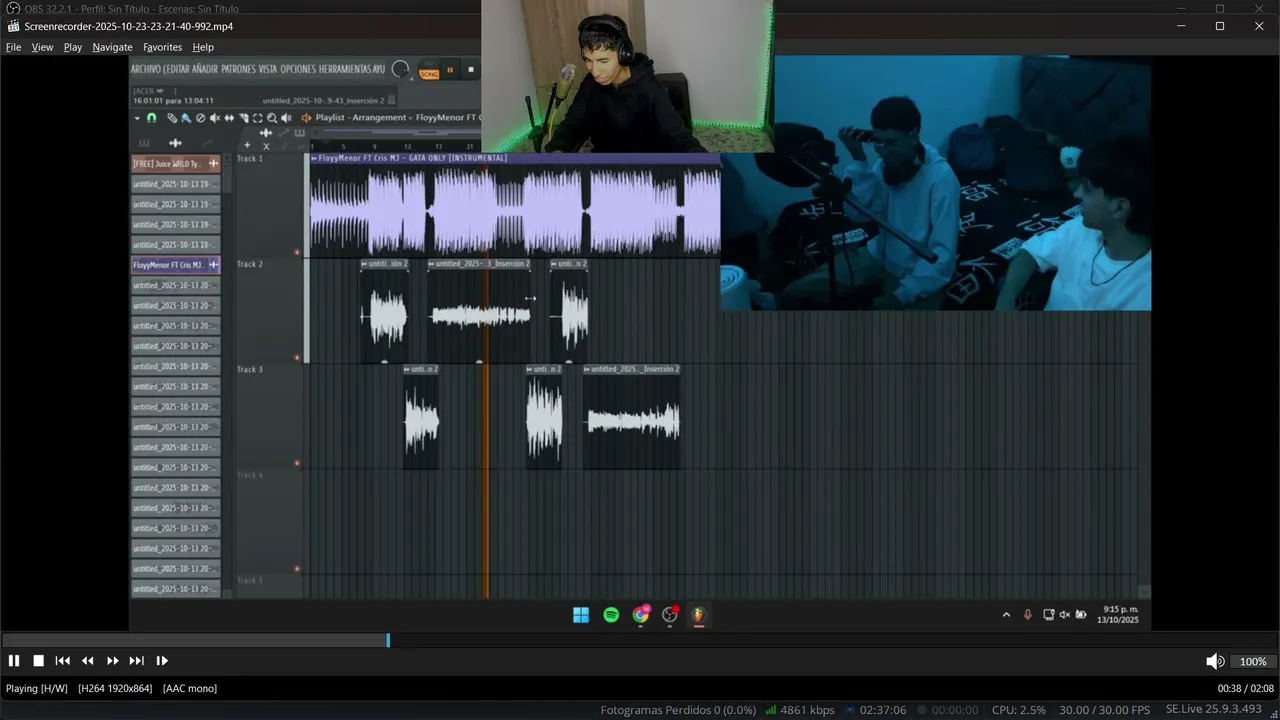Image resolution: width=1280 pixels, height=720 pixels.
Task: Select the FloyyMenor FT Cris MJ clip item
Action: tap(176, 265)
